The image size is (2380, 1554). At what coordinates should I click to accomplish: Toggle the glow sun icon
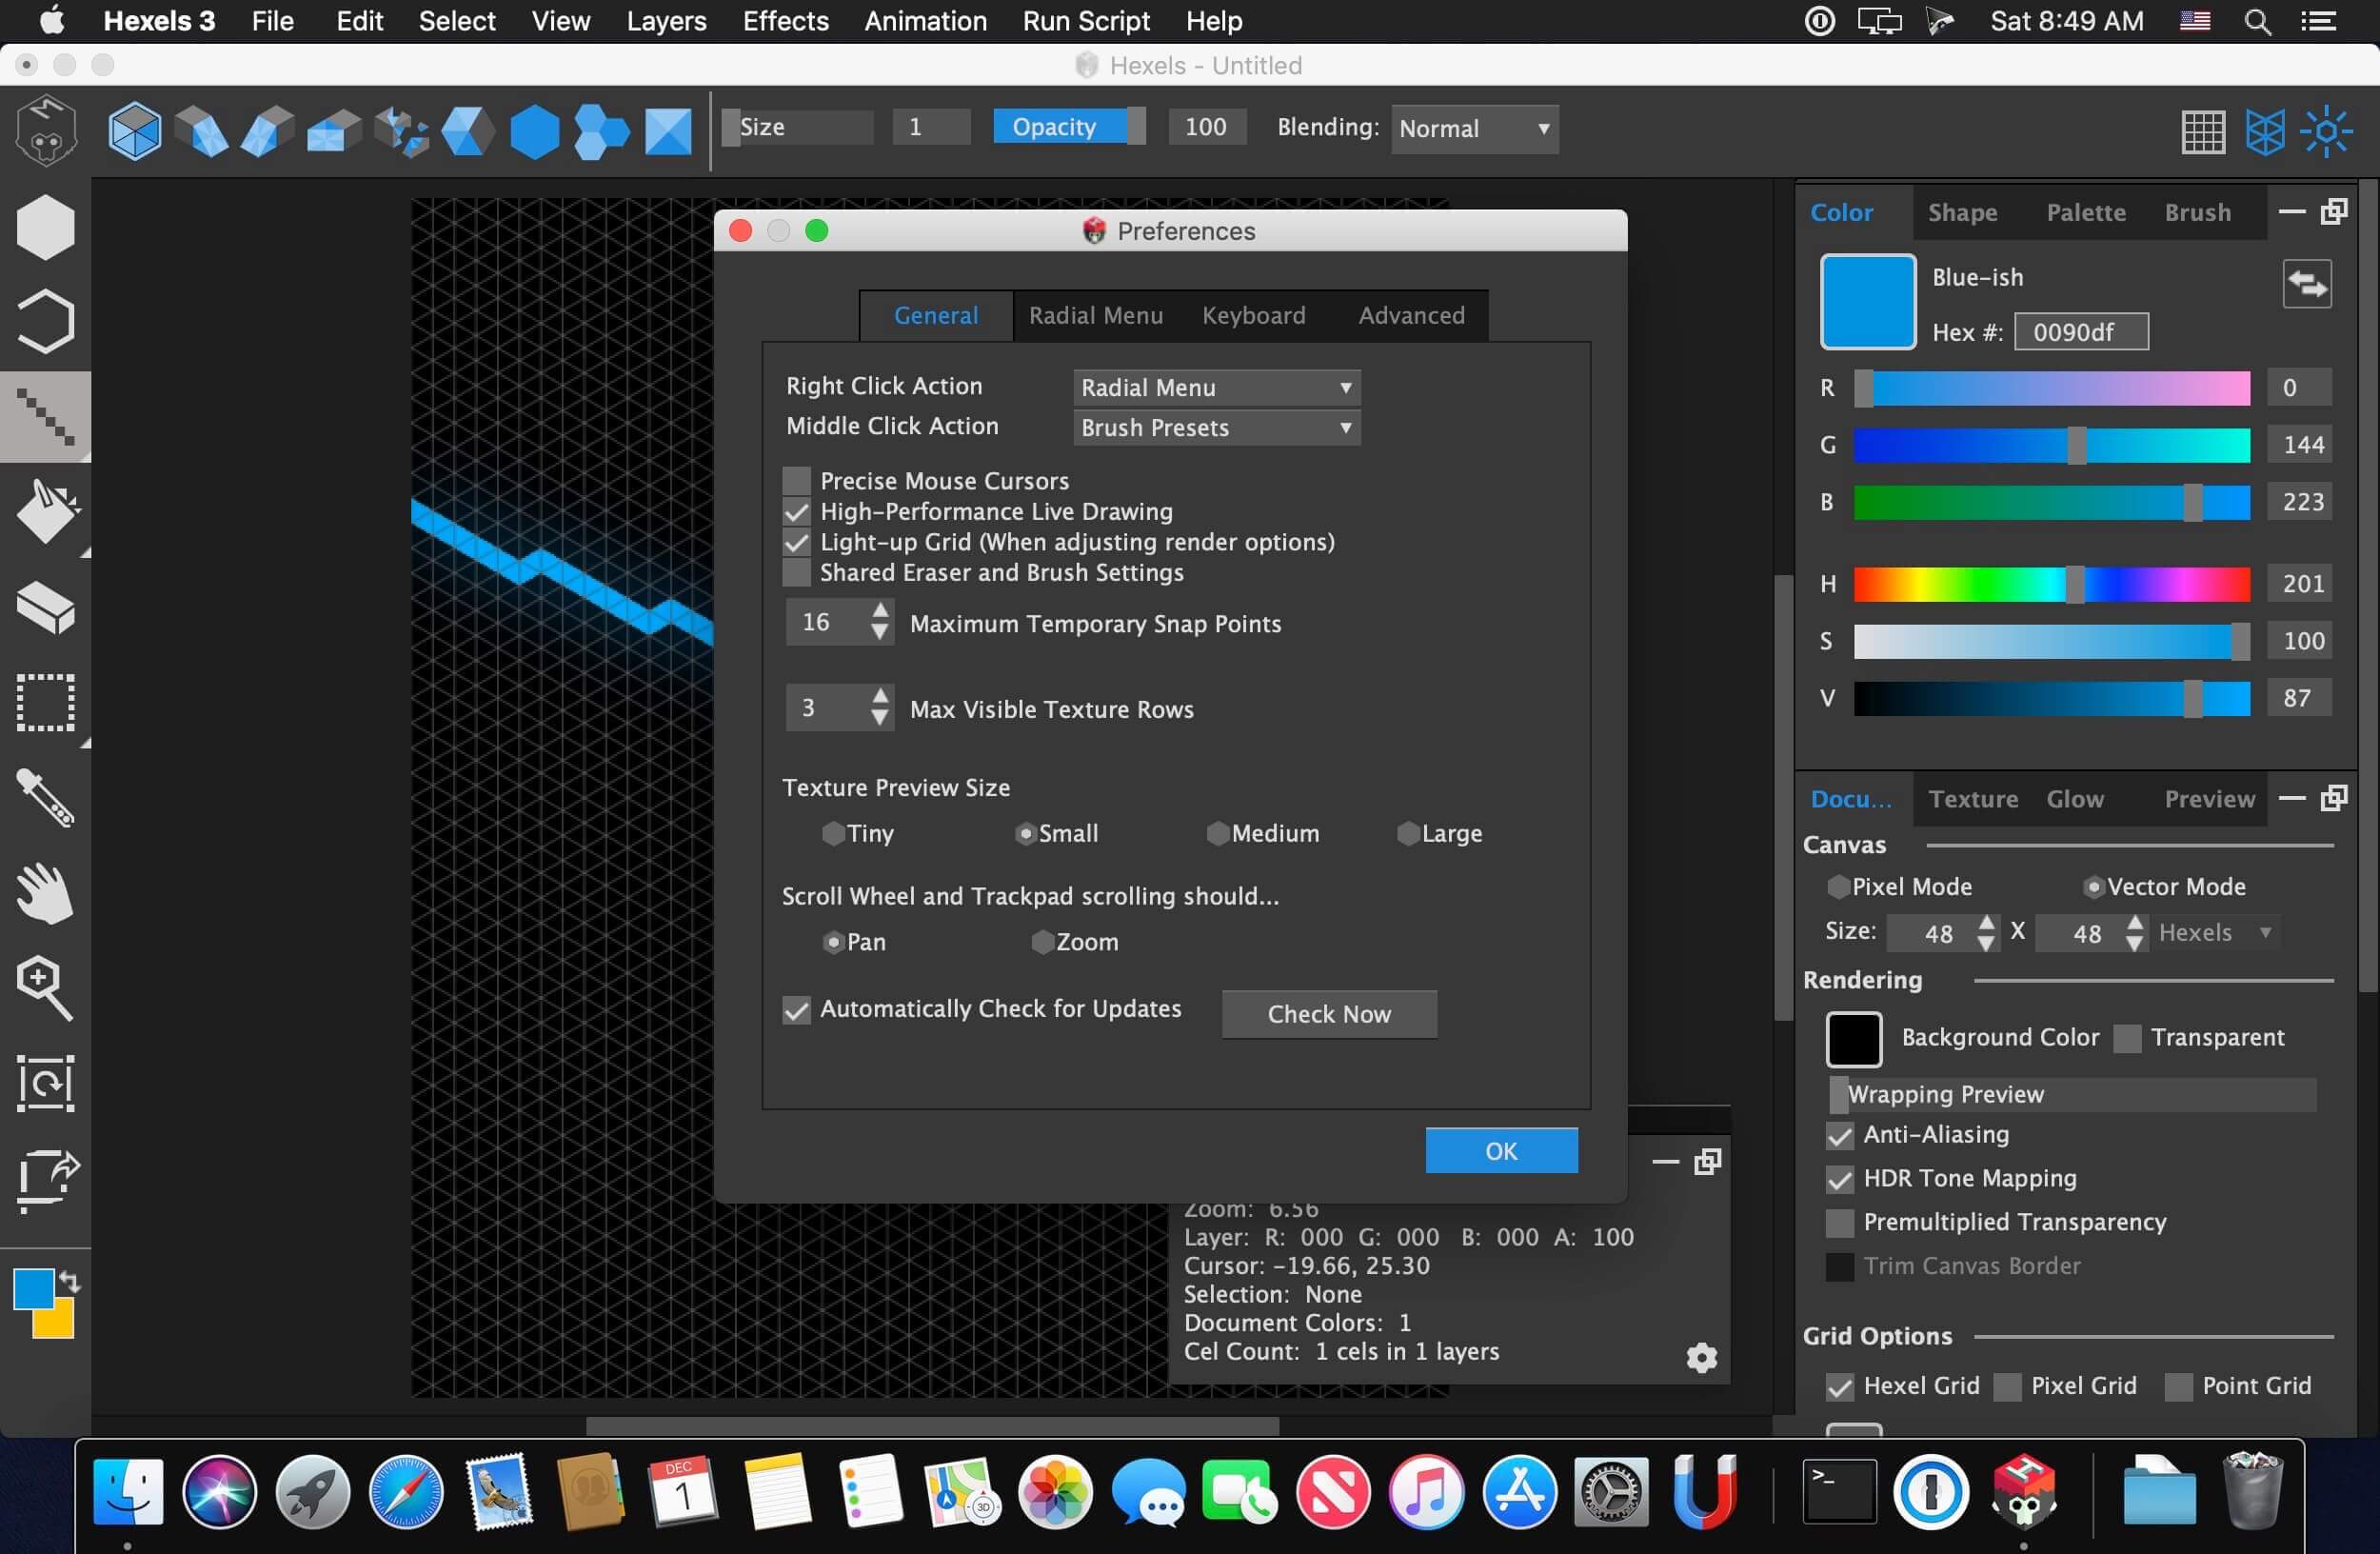tap(2326, 131)
